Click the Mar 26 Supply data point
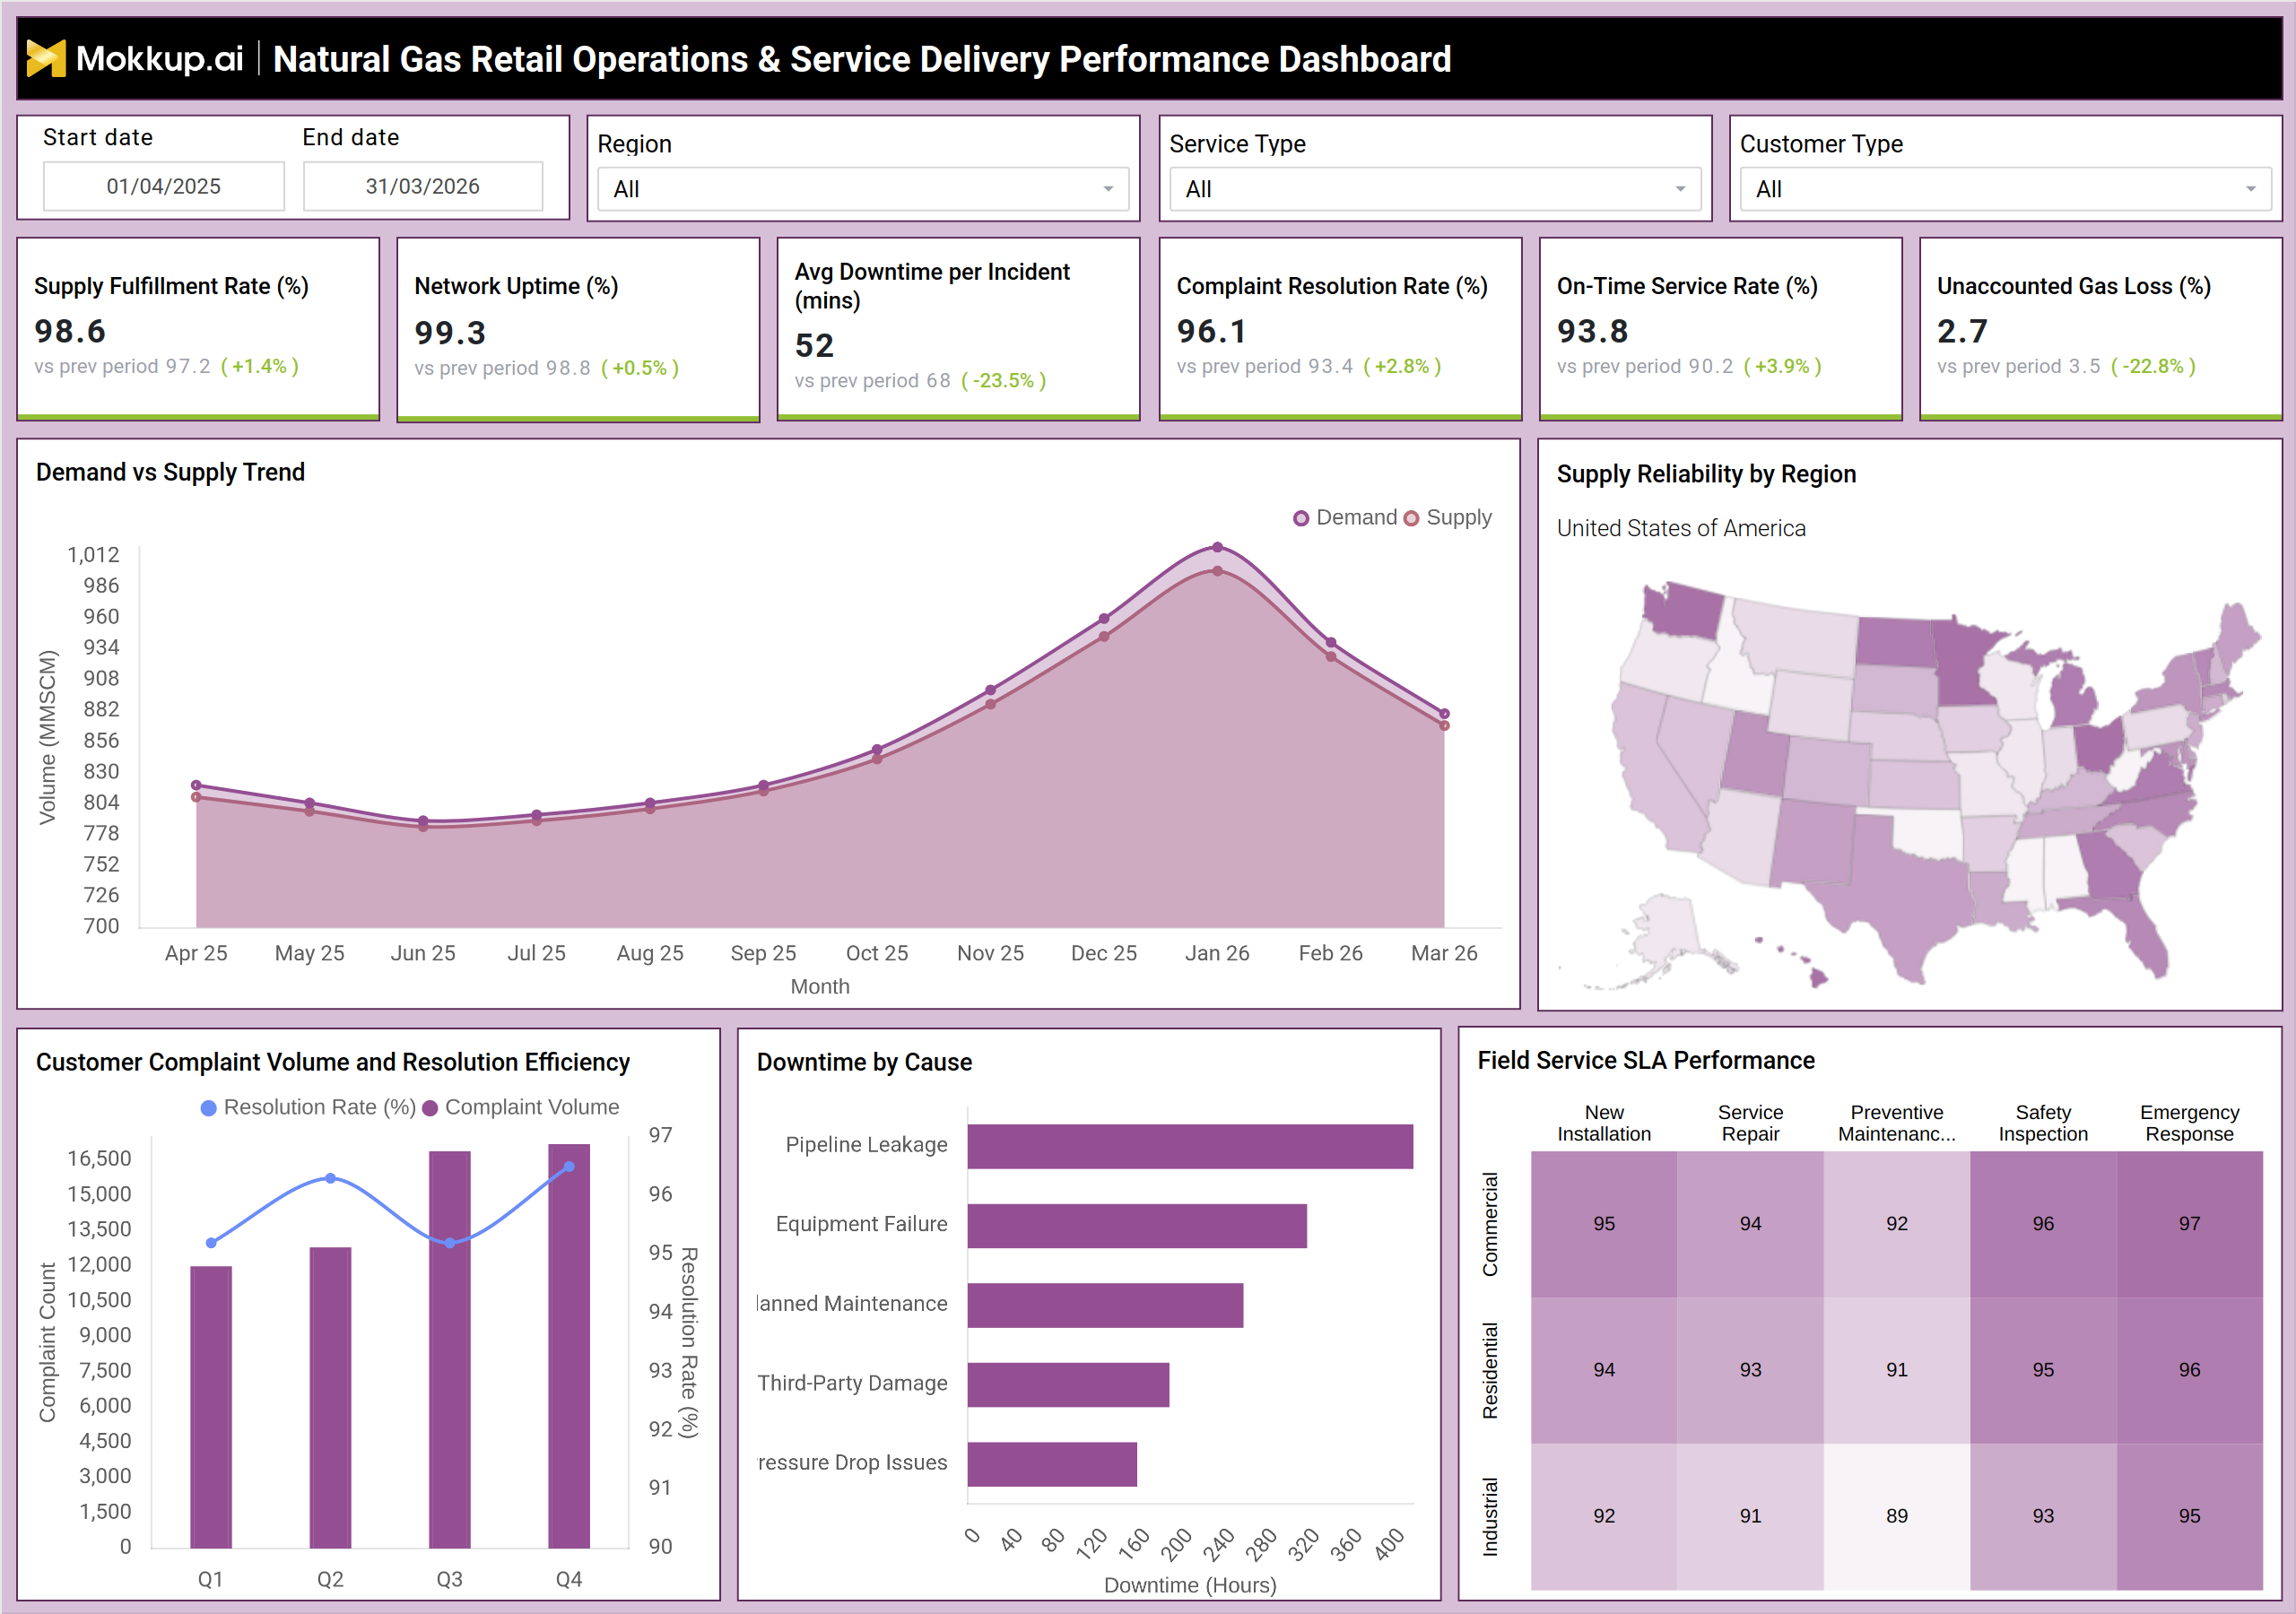 pos(1444,725)
